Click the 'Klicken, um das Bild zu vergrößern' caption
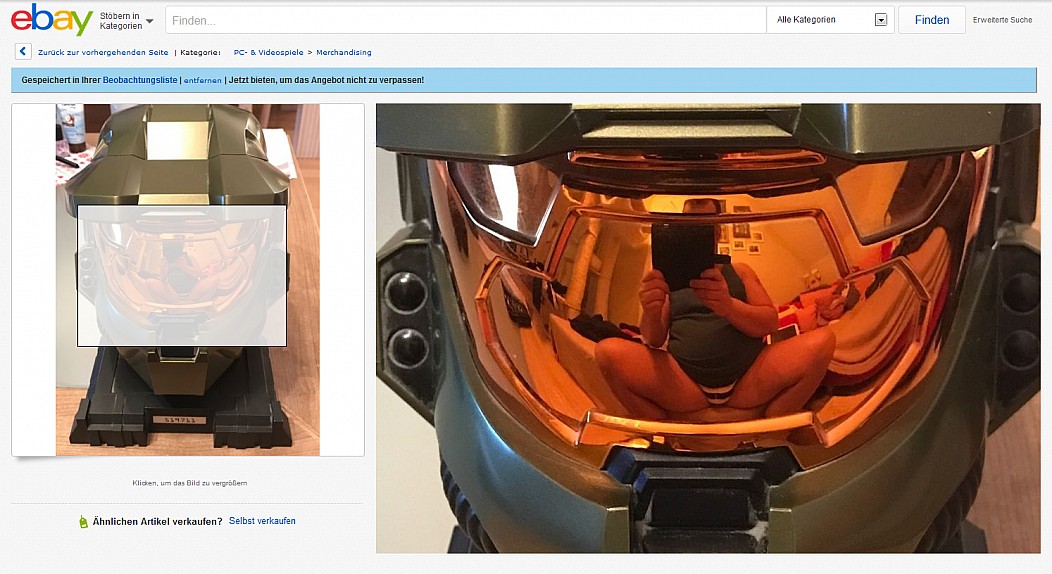The image size is (1052, 574). pyautogui.click(x=189, y=483)
